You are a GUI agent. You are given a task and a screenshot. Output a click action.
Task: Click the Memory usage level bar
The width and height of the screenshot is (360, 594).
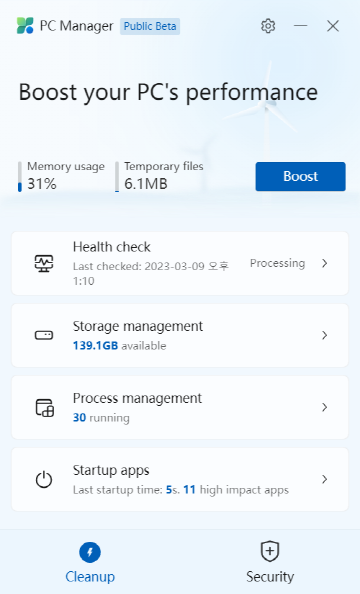[x=20, y=177]
